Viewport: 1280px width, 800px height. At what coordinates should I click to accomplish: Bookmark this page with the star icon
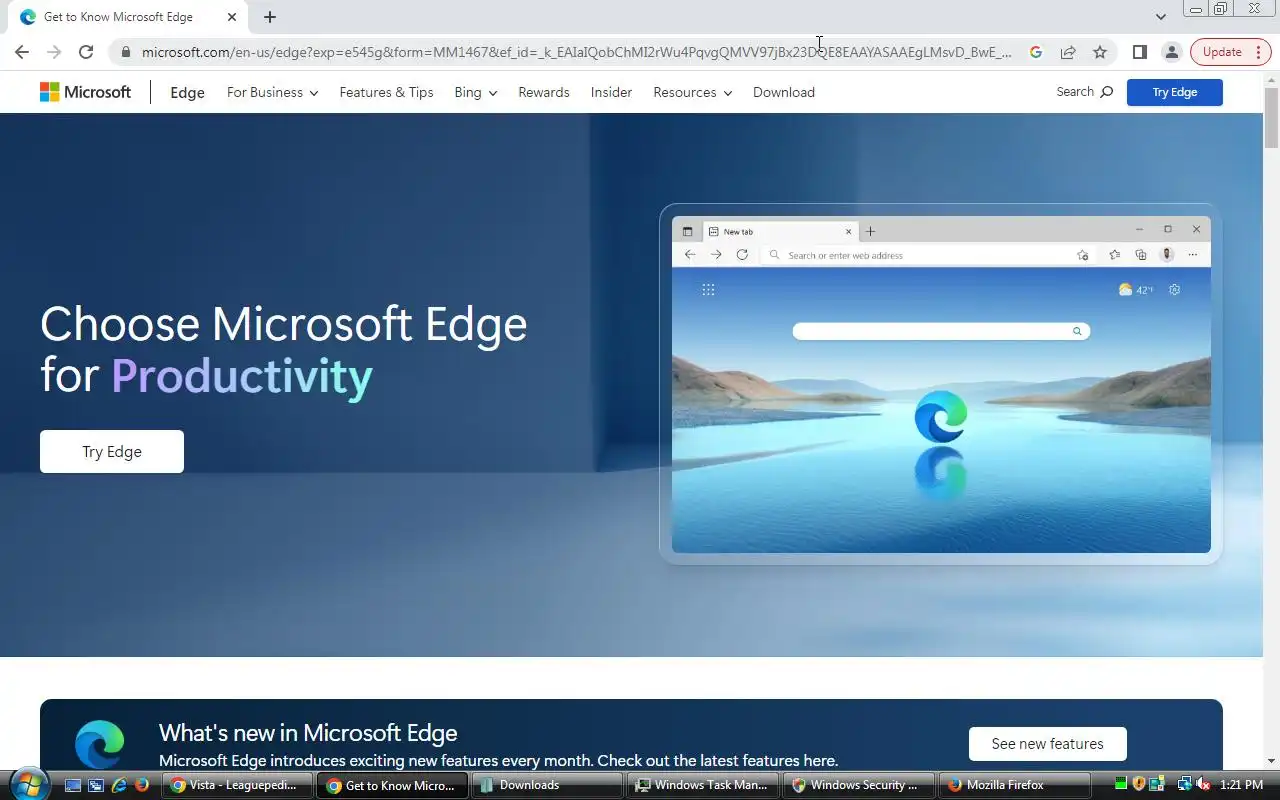[x=1100, y=52]
